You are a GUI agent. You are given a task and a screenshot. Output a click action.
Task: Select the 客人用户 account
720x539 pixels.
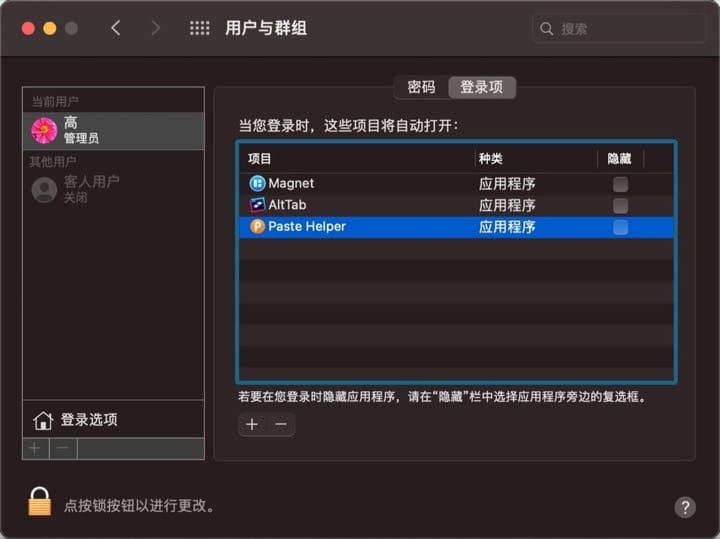point(113,189)
